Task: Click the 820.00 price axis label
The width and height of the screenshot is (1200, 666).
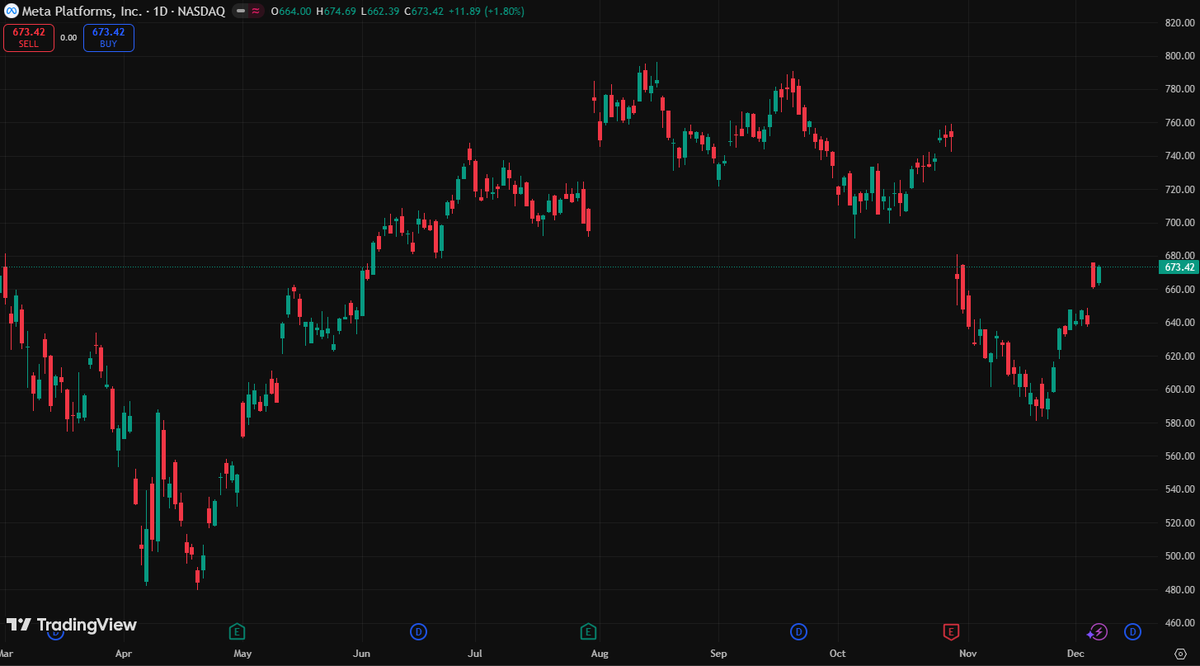Action: [1179, 22]
